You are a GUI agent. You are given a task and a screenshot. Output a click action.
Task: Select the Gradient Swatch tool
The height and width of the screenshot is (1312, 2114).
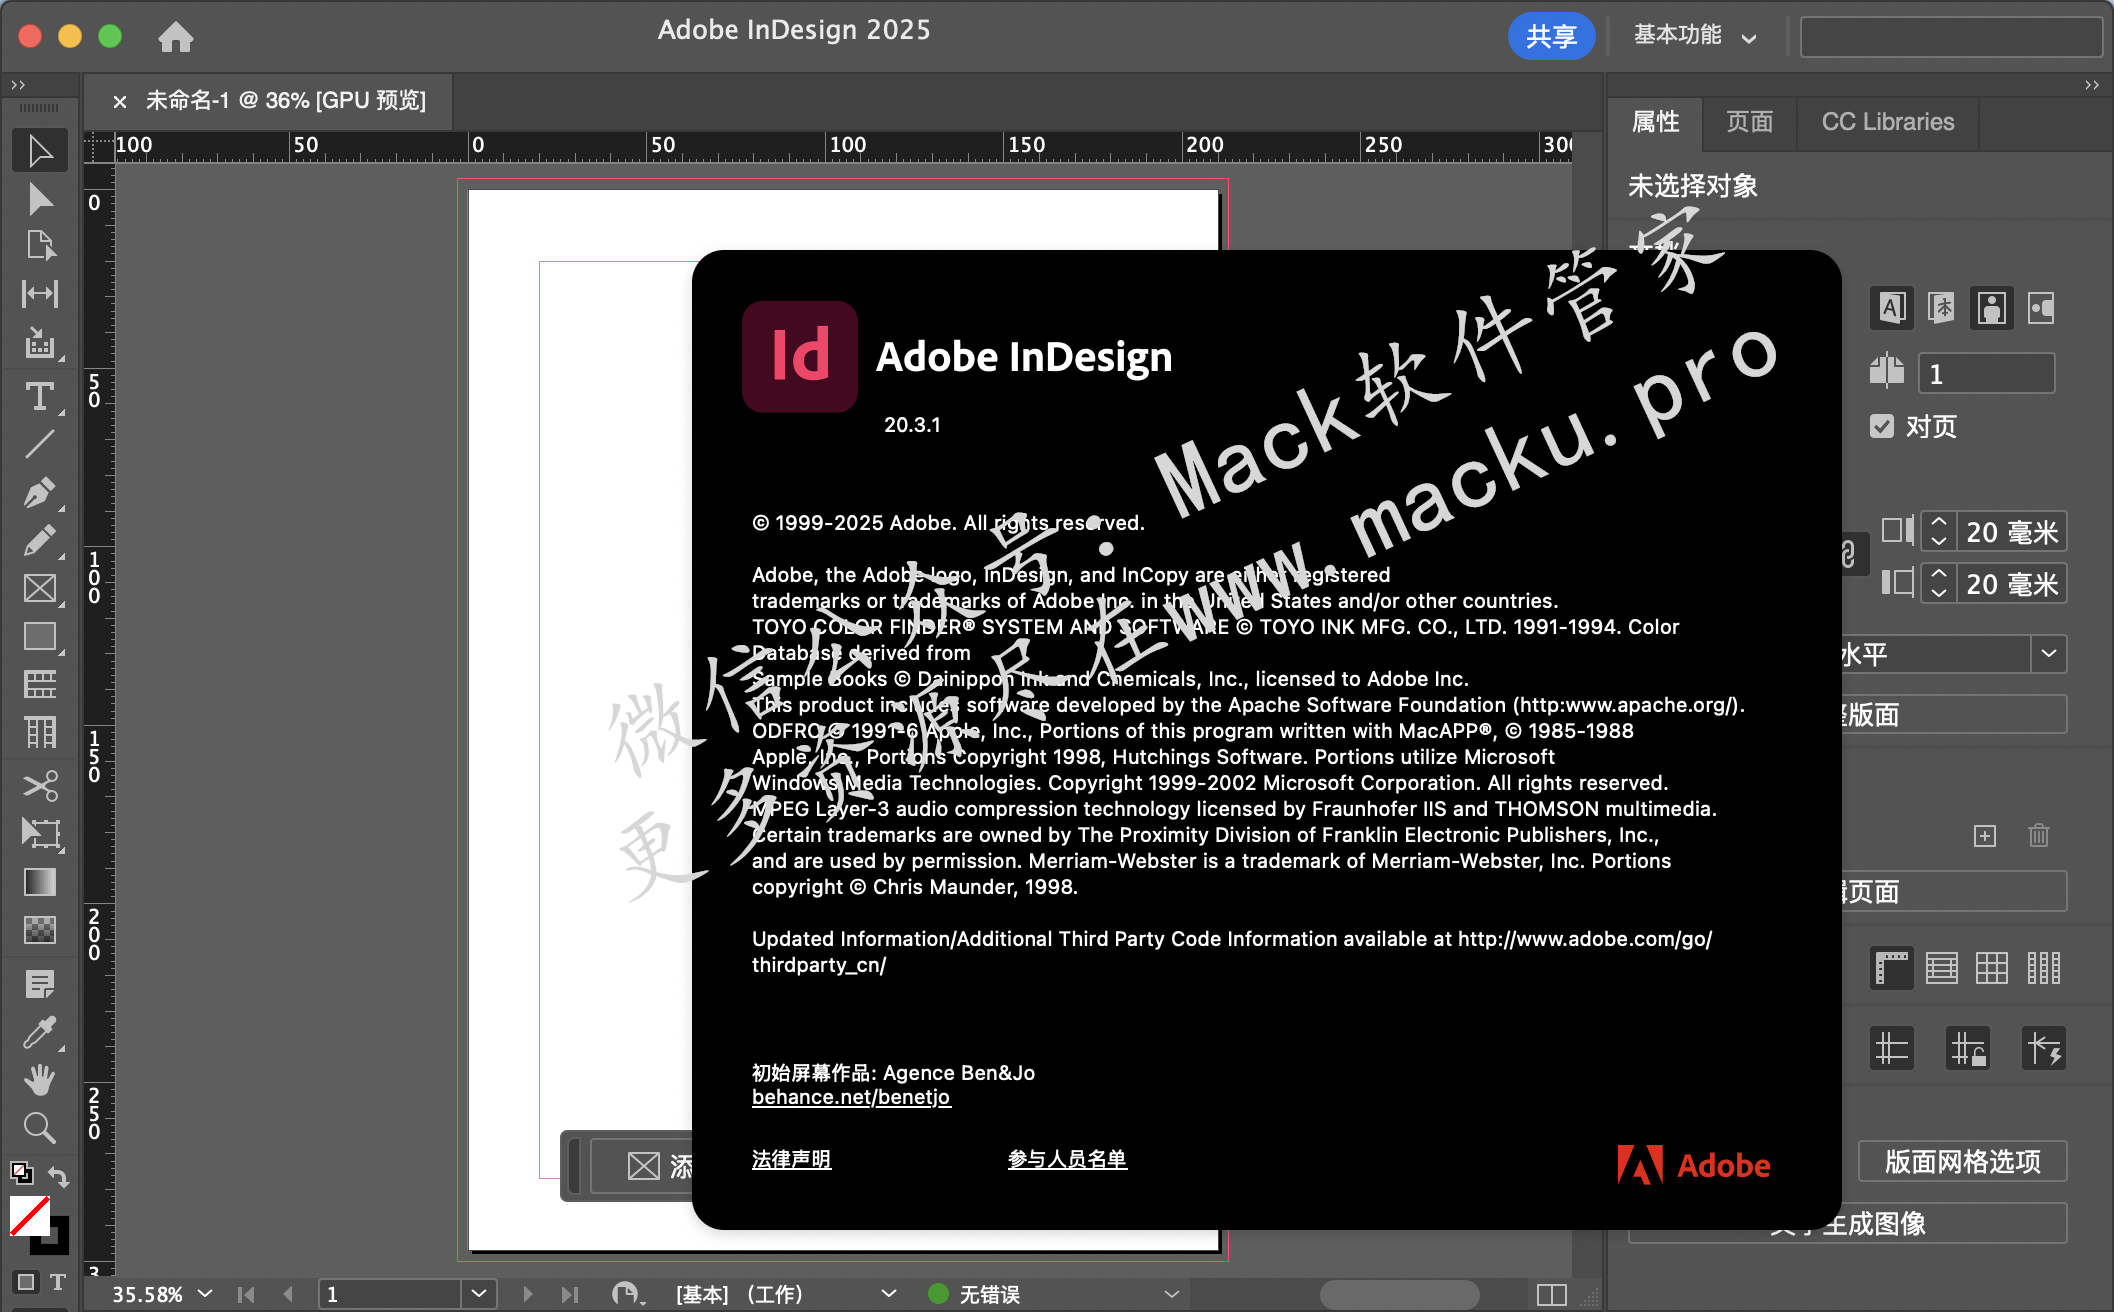pos(40,882)
